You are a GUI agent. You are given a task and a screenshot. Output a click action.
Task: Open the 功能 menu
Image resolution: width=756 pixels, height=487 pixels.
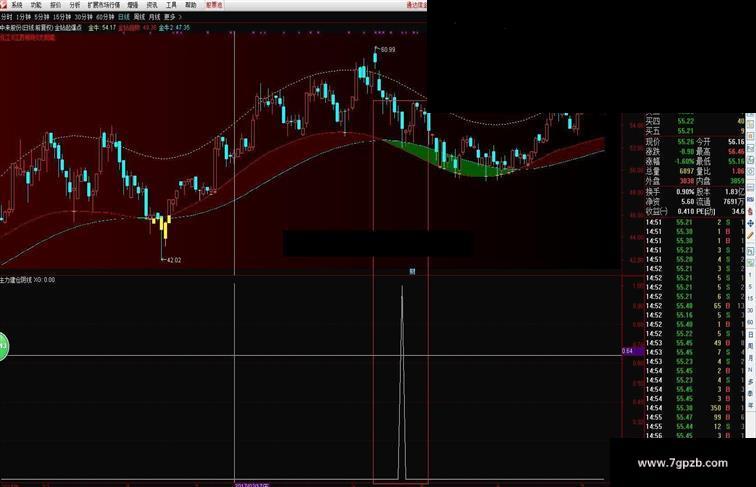tap(36, 5)
